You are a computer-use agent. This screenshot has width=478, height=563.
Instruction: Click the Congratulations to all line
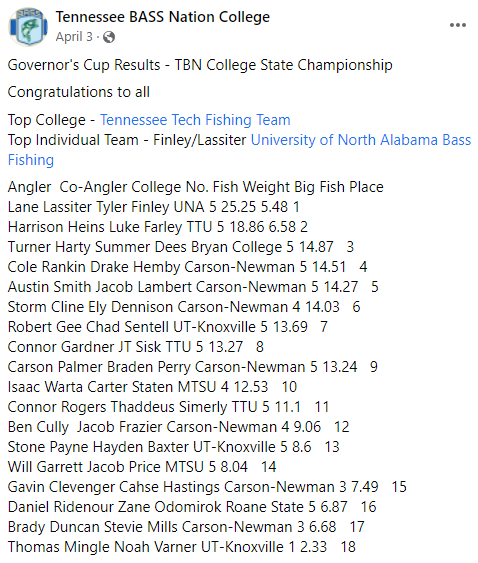tap(79, 92)
